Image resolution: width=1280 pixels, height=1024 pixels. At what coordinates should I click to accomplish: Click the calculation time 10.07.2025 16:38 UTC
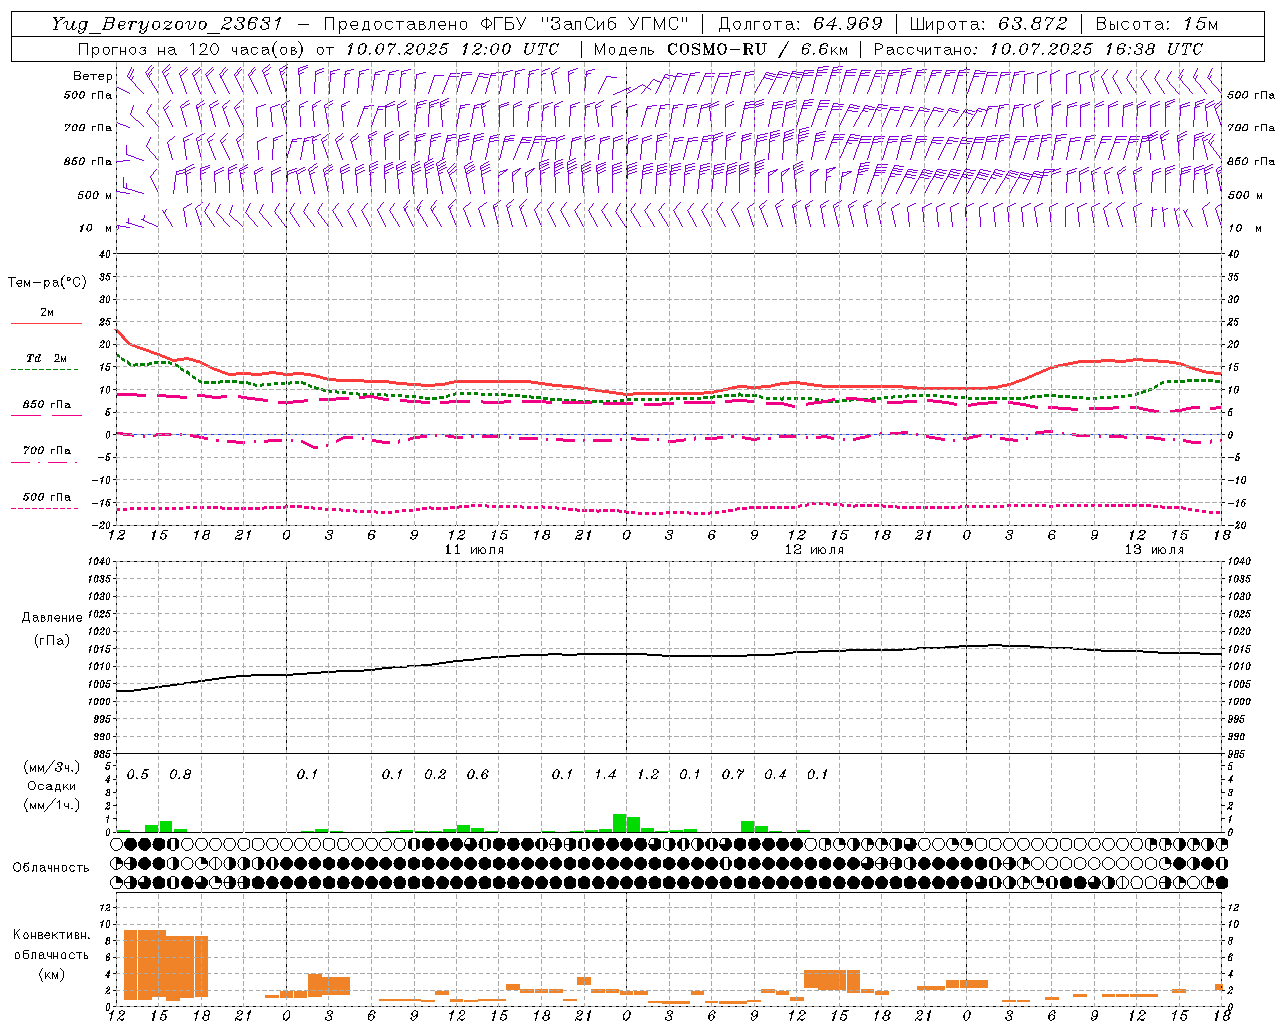tap(1096, 48)
